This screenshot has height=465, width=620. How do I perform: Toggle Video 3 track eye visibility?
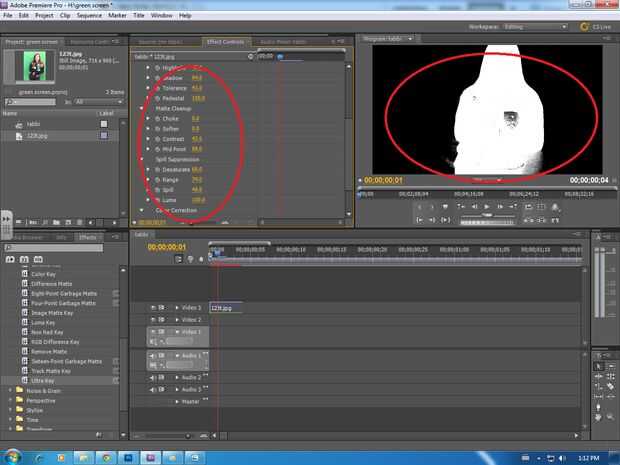(x=153, y=308)
